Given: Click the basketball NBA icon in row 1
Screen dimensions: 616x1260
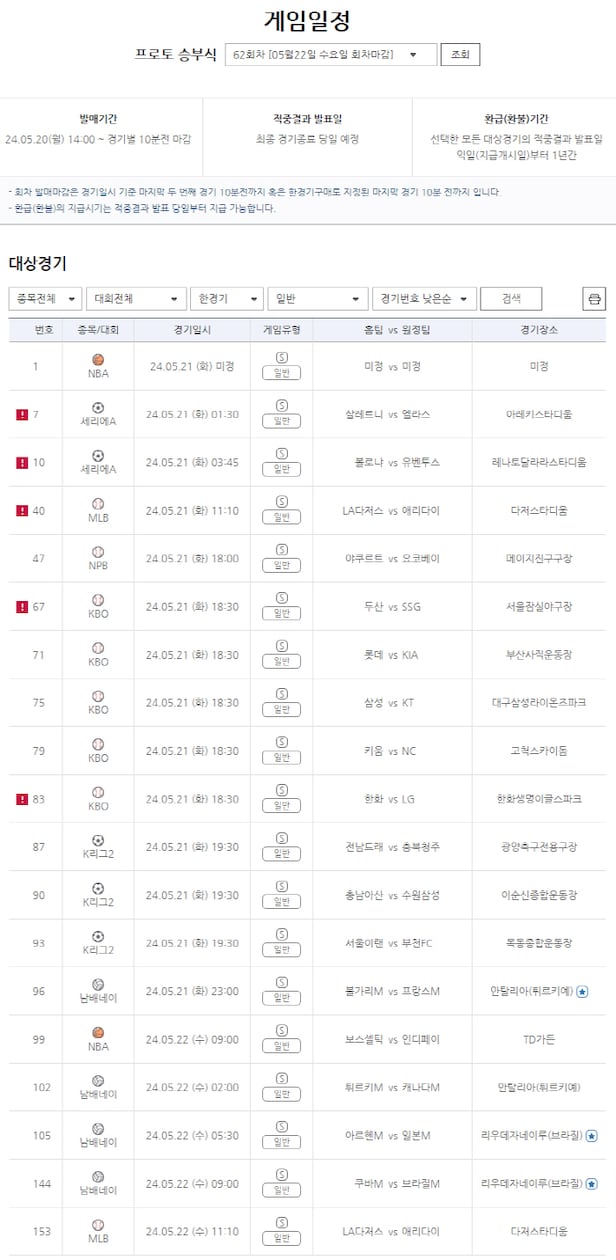Looking at the screenshot, I should click(98, 359).
